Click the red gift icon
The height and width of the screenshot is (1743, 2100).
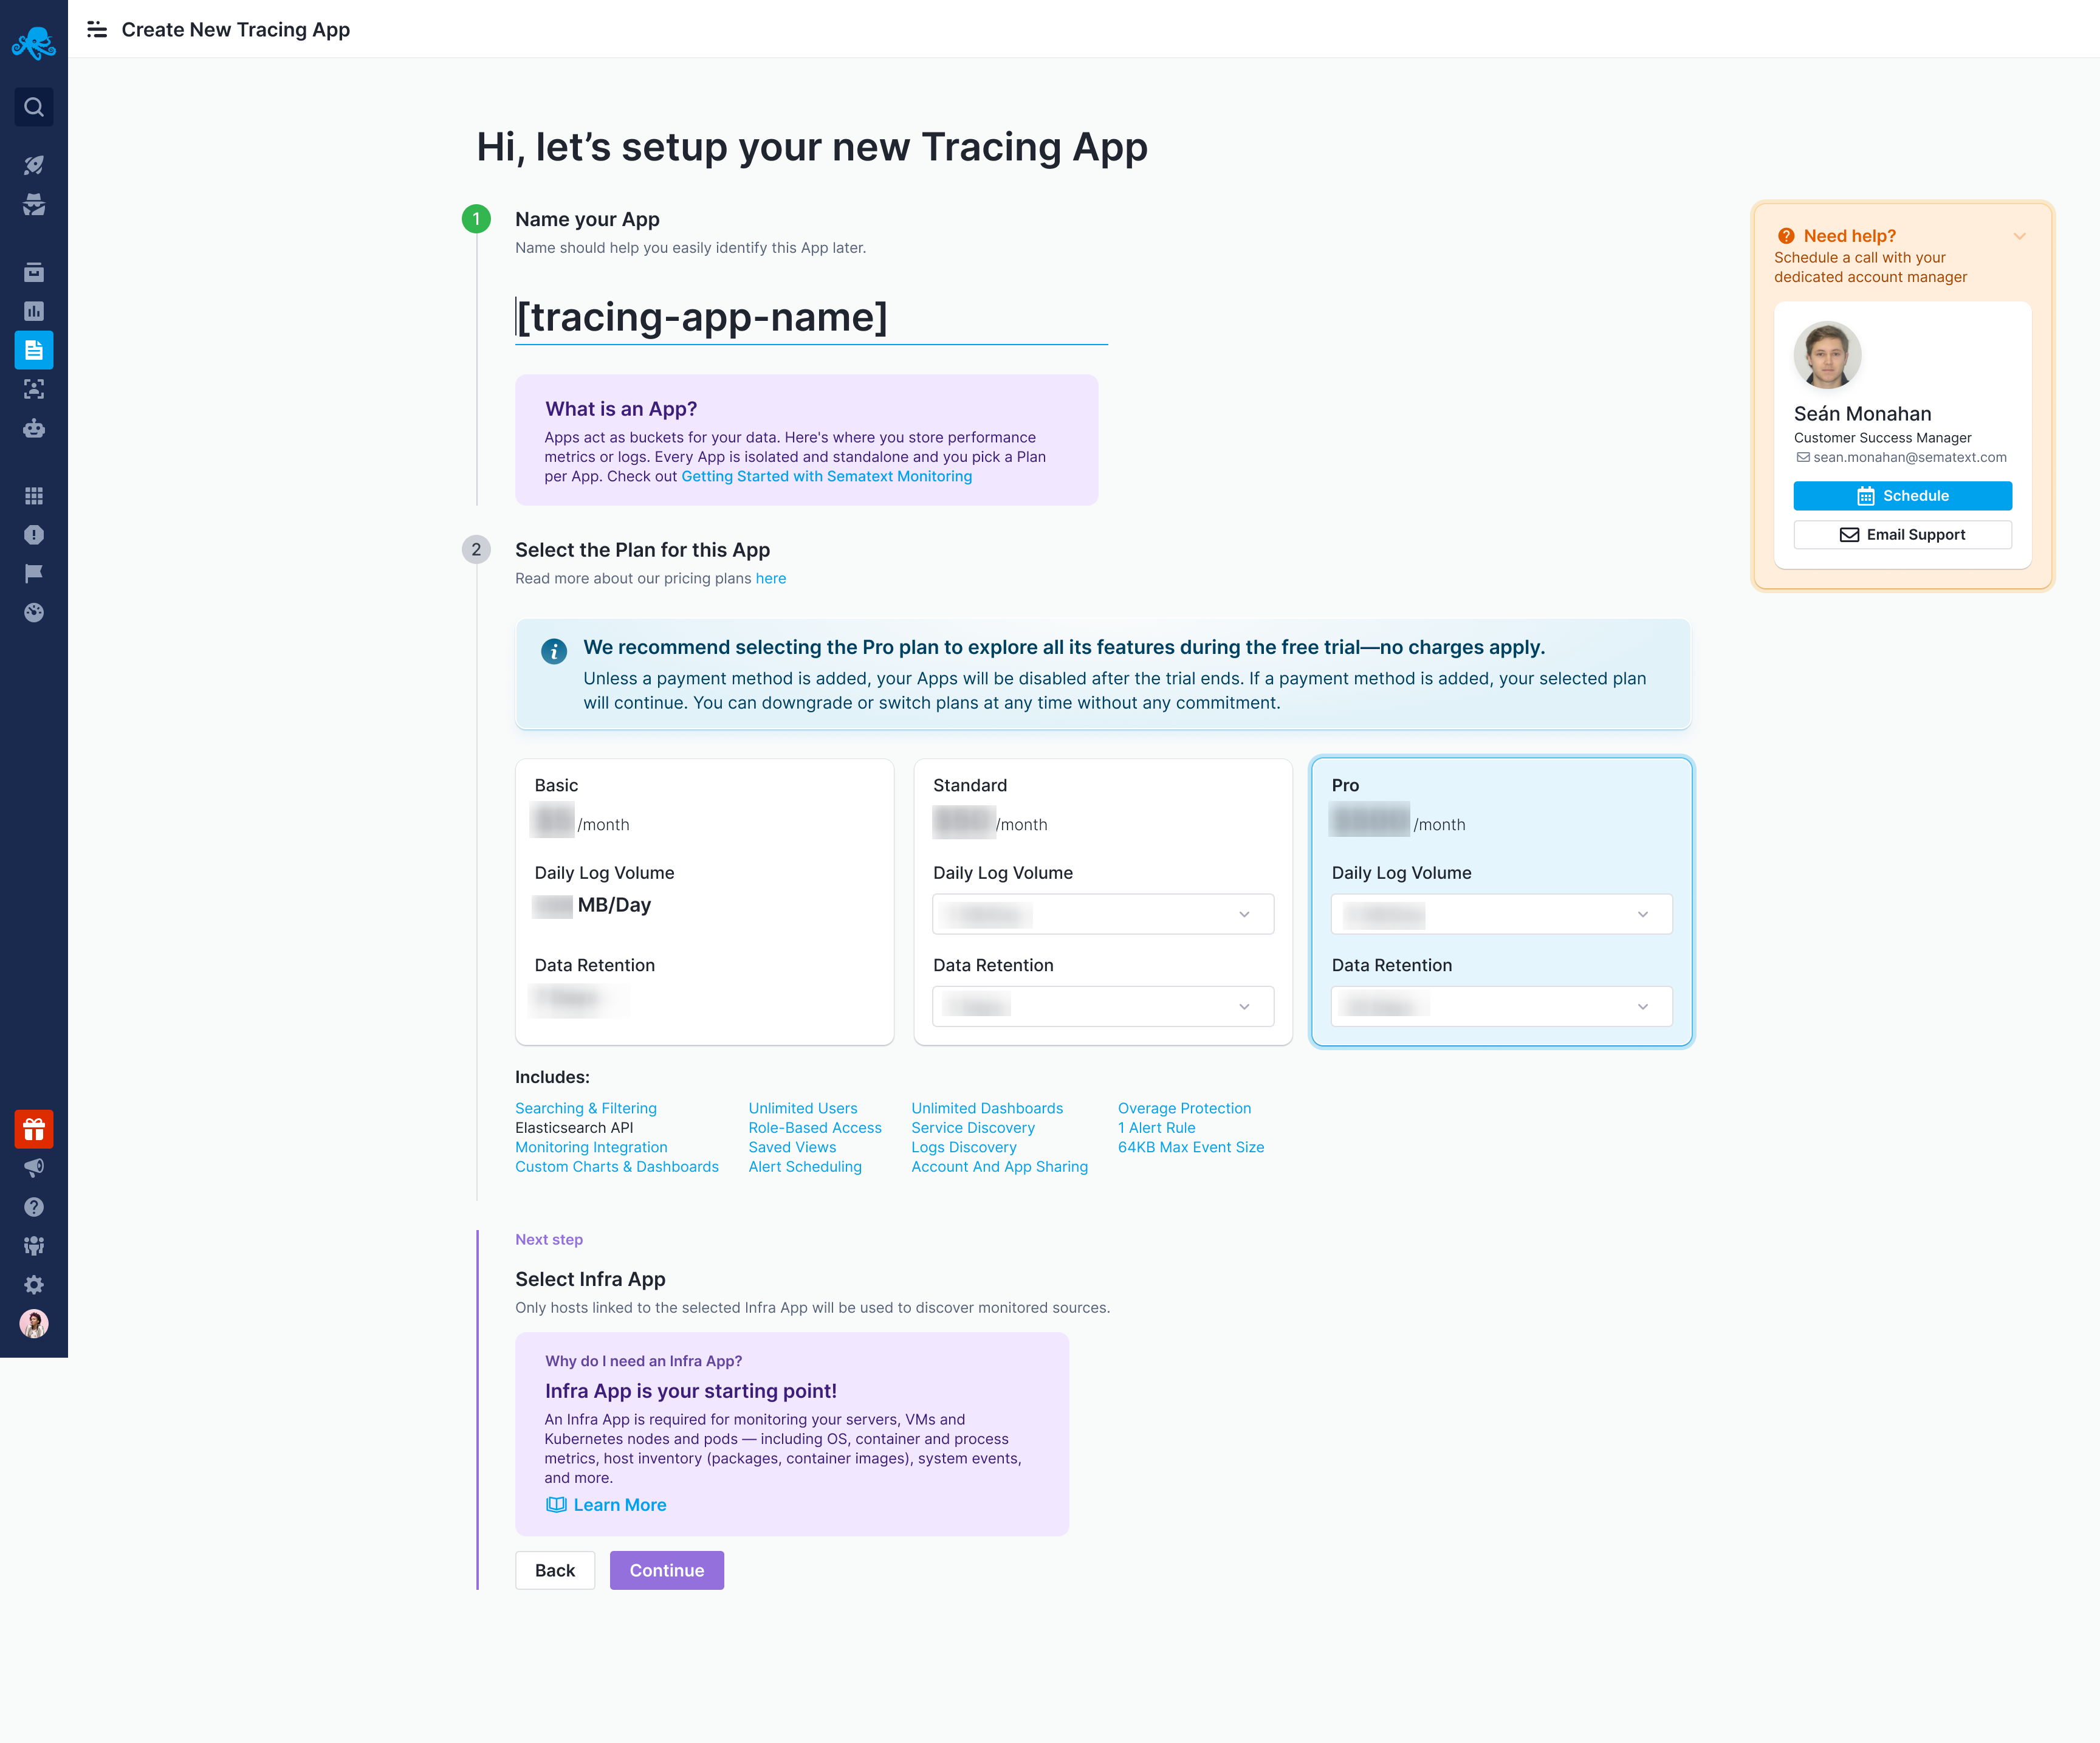pos(34,1129)
